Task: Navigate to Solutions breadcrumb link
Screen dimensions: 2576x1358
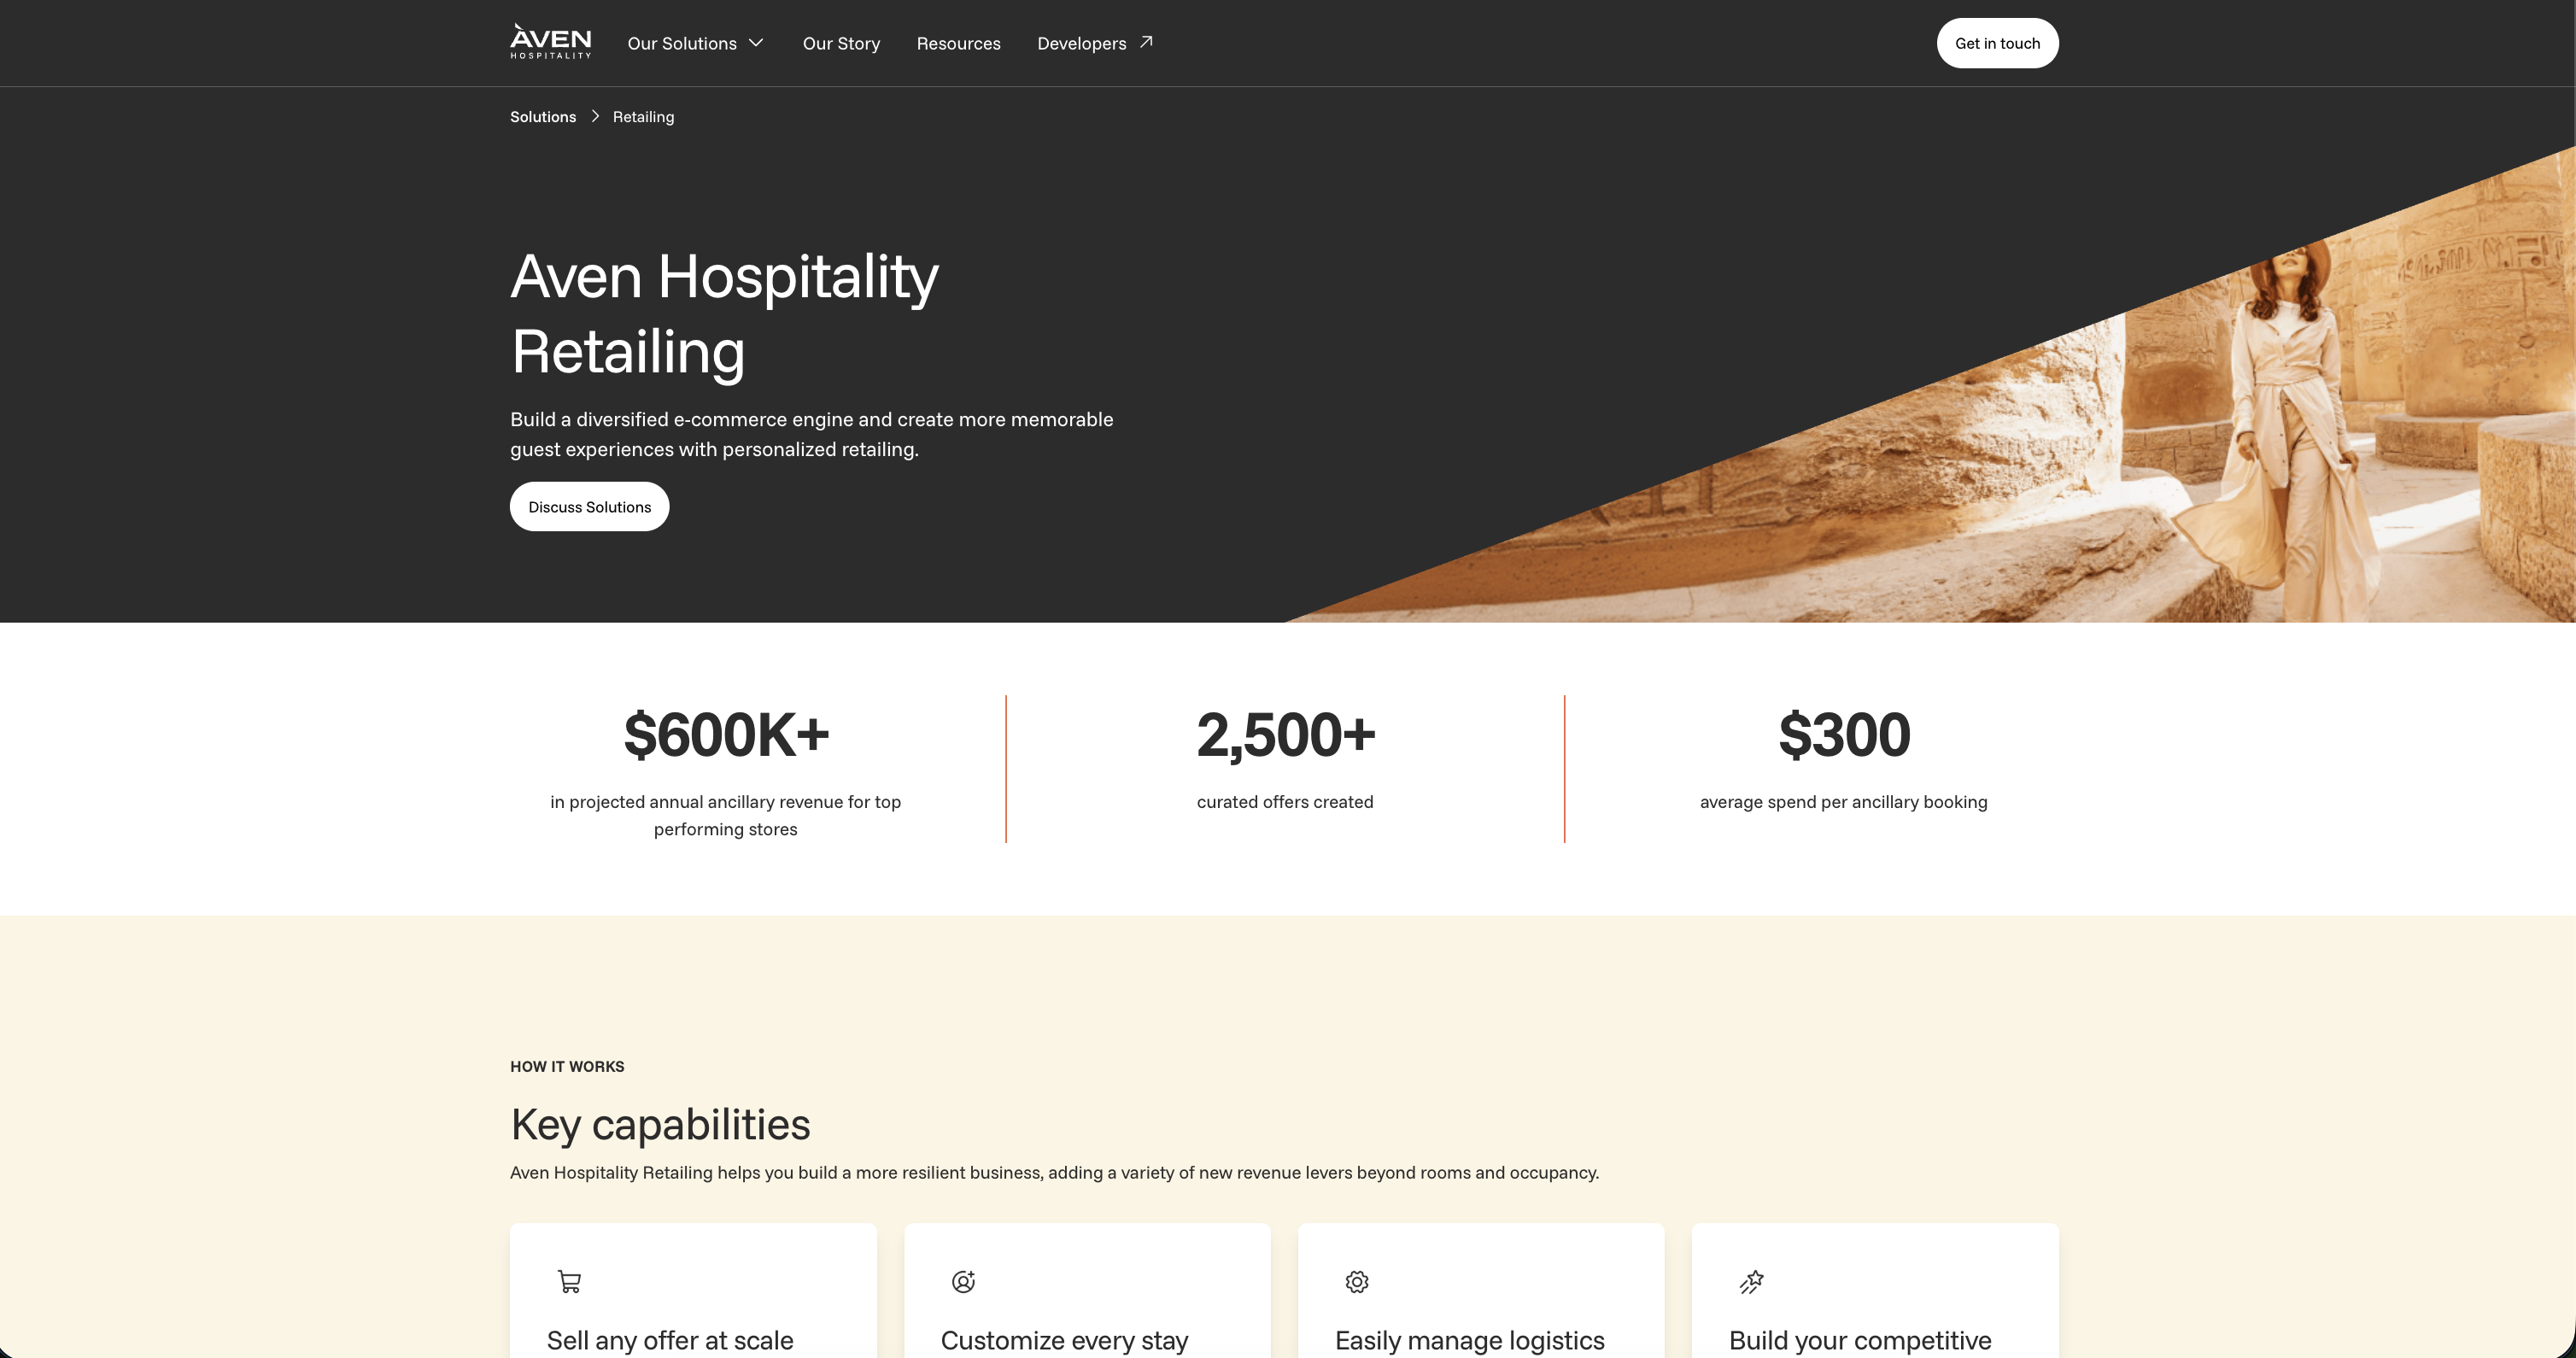Action: (543, 117)
